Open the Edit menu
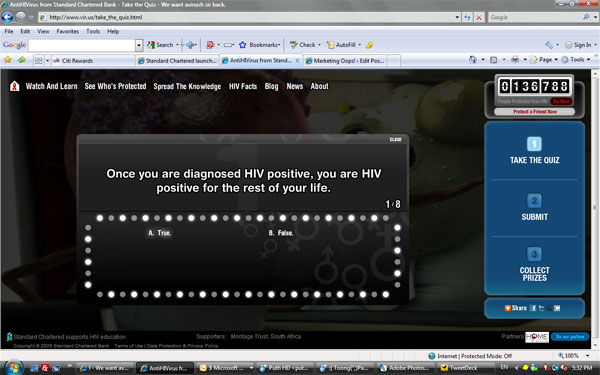The height and width of the screenshot is (375, 600). pyautogui.click(x=25, y=31)
